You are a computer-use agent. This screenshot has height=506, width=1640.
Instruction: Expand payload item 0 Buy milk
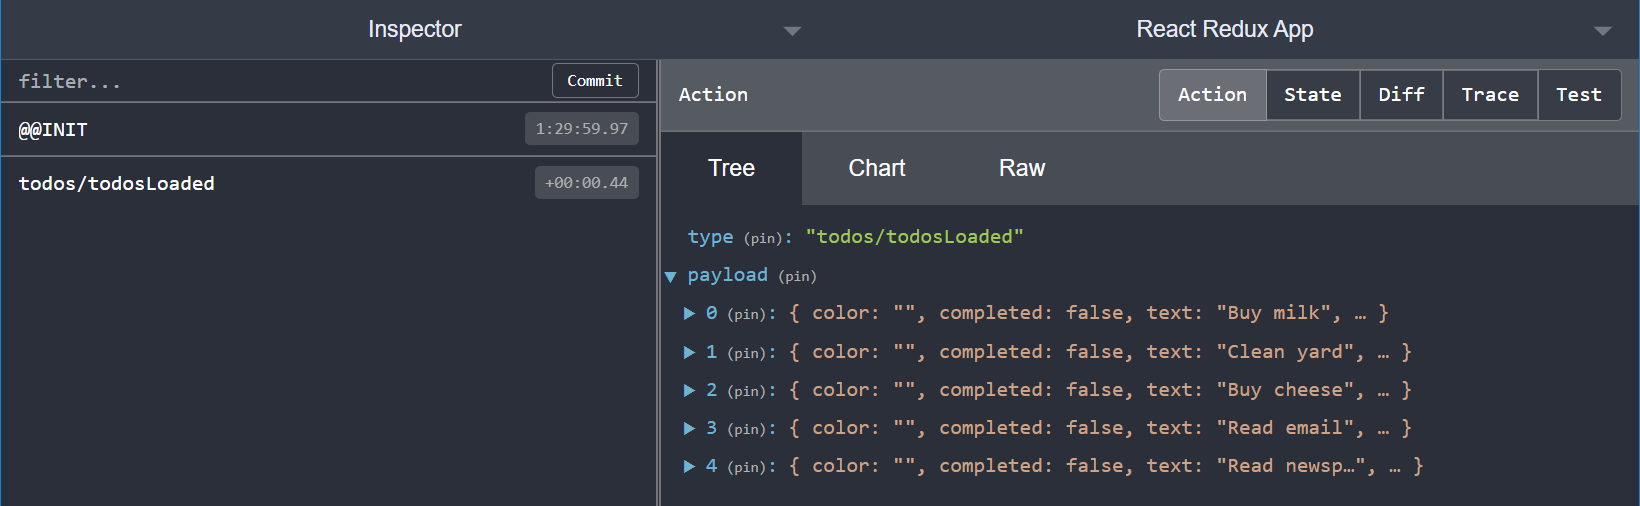pyautogui.click(x=689, y=314)
